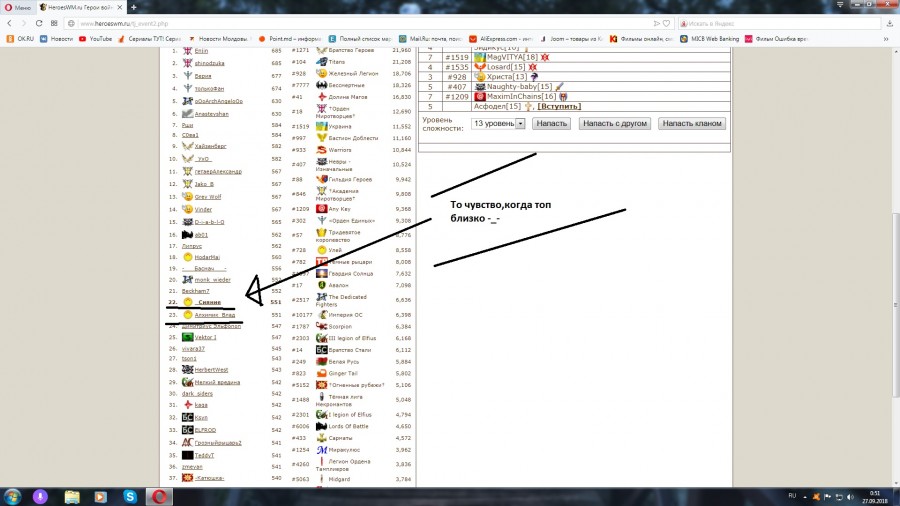
Task: Open the AliExpress.com bookmark
Action: click(501, 39)
